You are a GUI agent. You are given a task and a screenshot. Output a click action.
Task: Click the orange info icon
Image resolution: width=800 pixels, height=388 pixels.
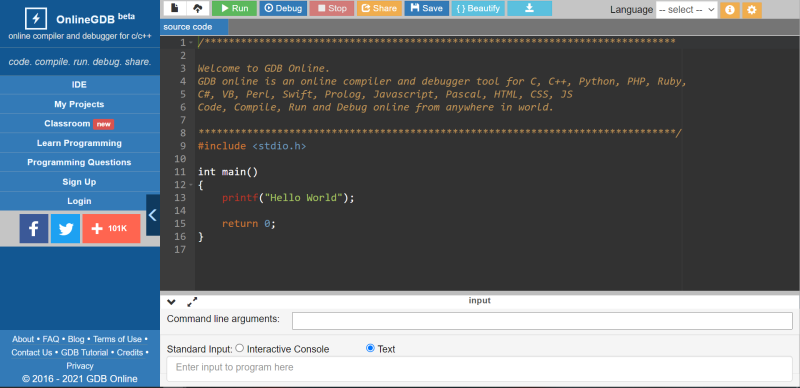click(730, 10)
